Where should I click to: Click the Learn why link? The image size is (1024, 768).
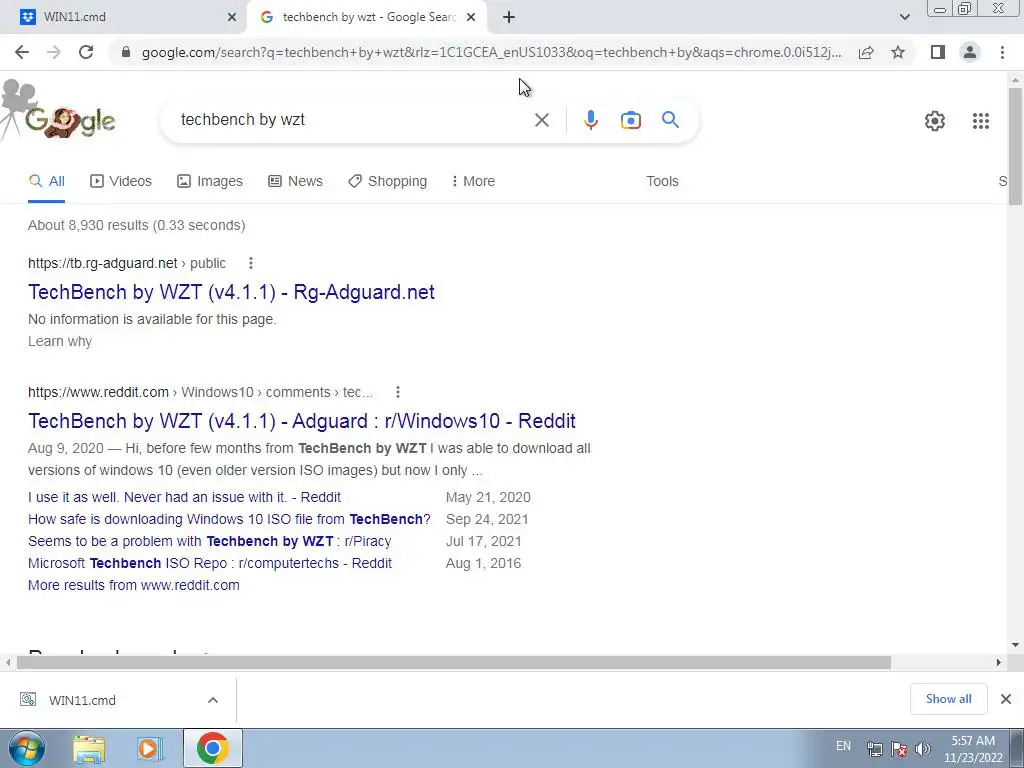(60, 342)
